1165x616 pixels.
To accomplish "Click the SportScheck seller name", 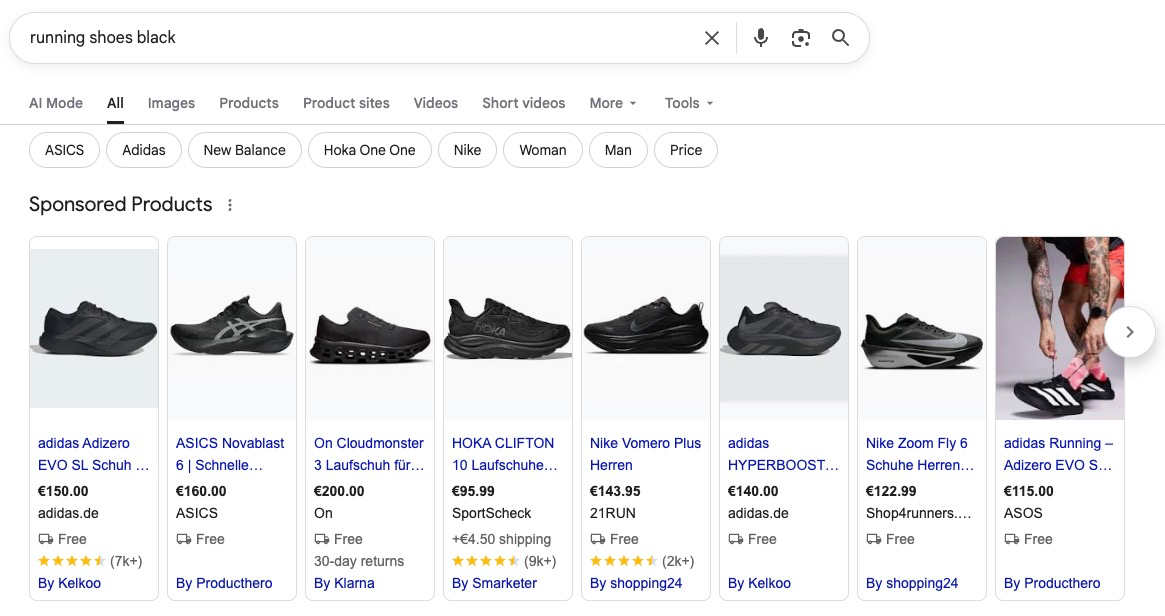I will [x=492, y=513].
